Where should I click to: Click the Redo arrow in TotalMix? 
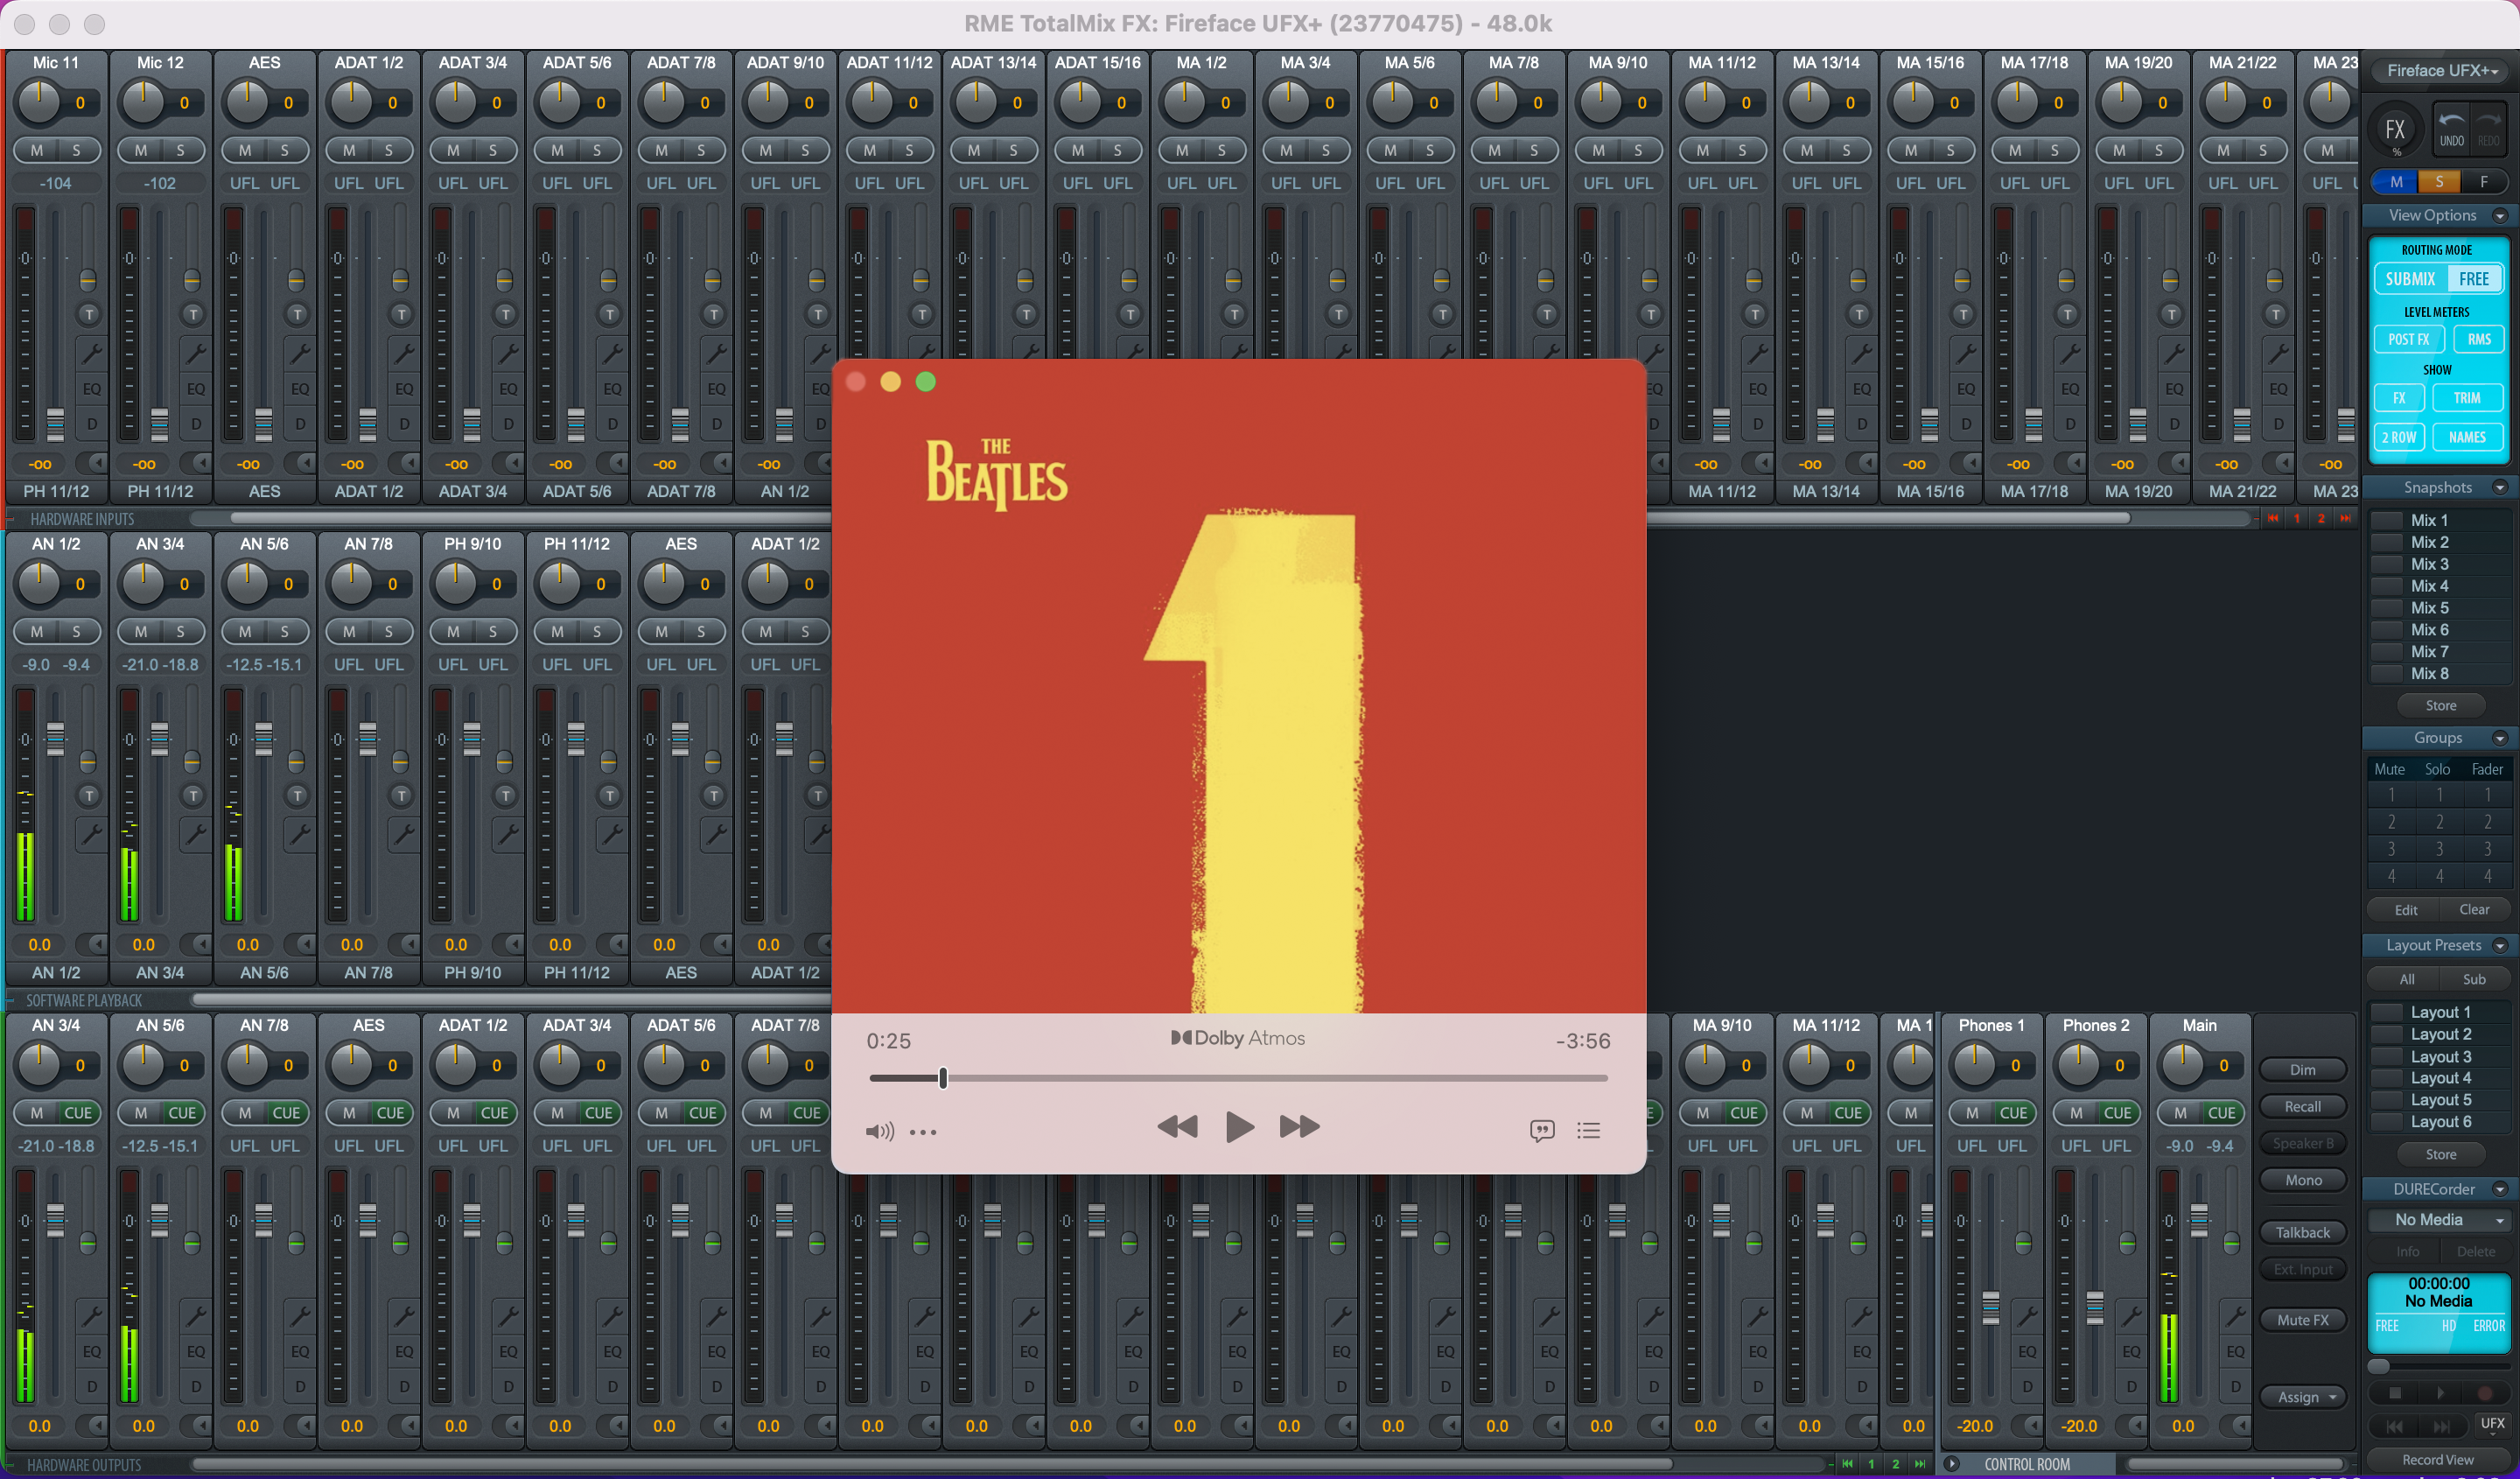(x=2489, y=127)
